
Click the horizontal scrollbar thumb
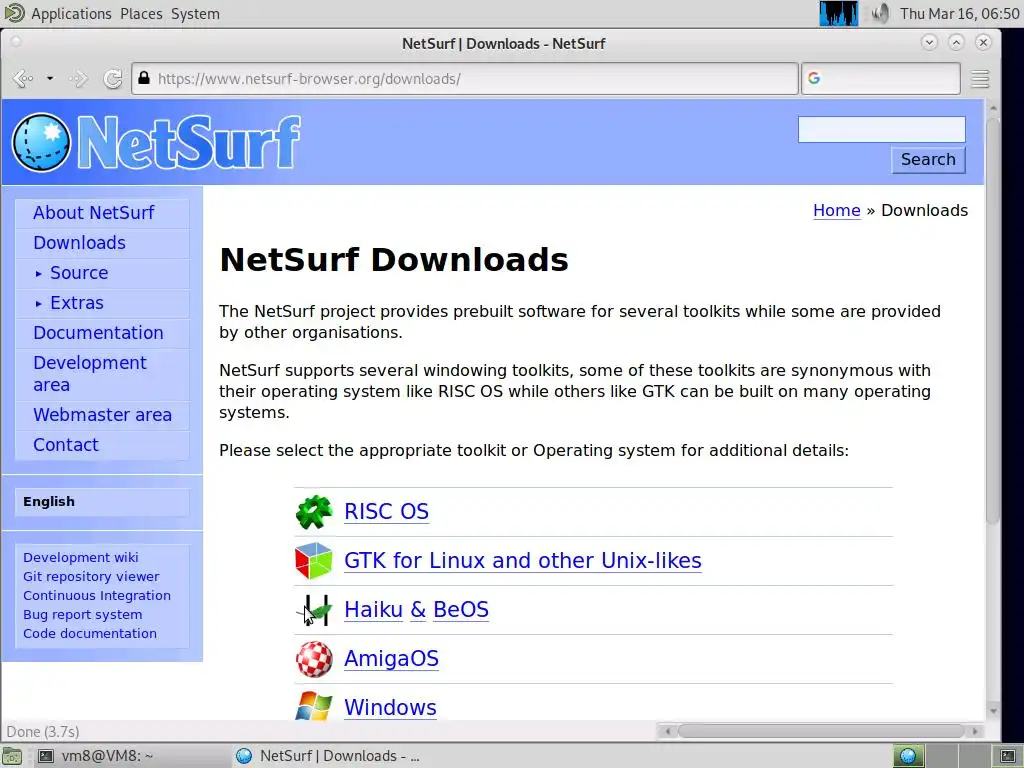(821, 731)
